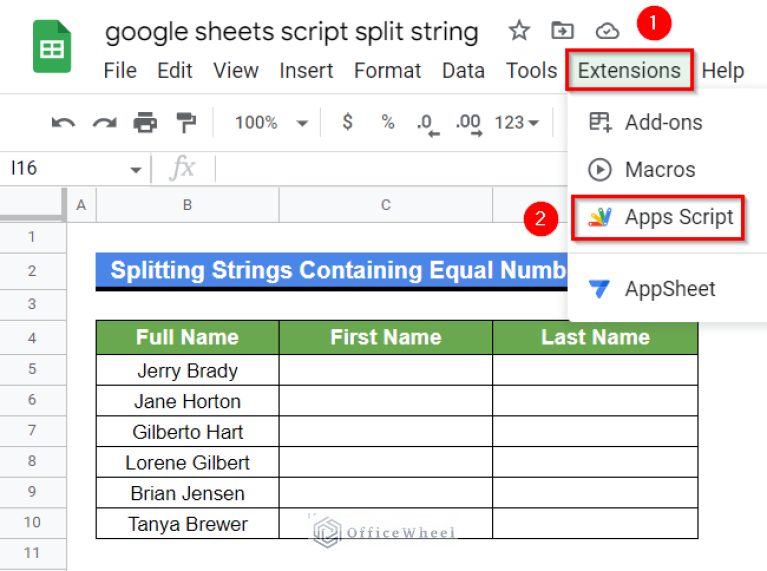
Task: Open the 100% zoom dropdown
Action: pyautogui.click(x=271, y=123)
